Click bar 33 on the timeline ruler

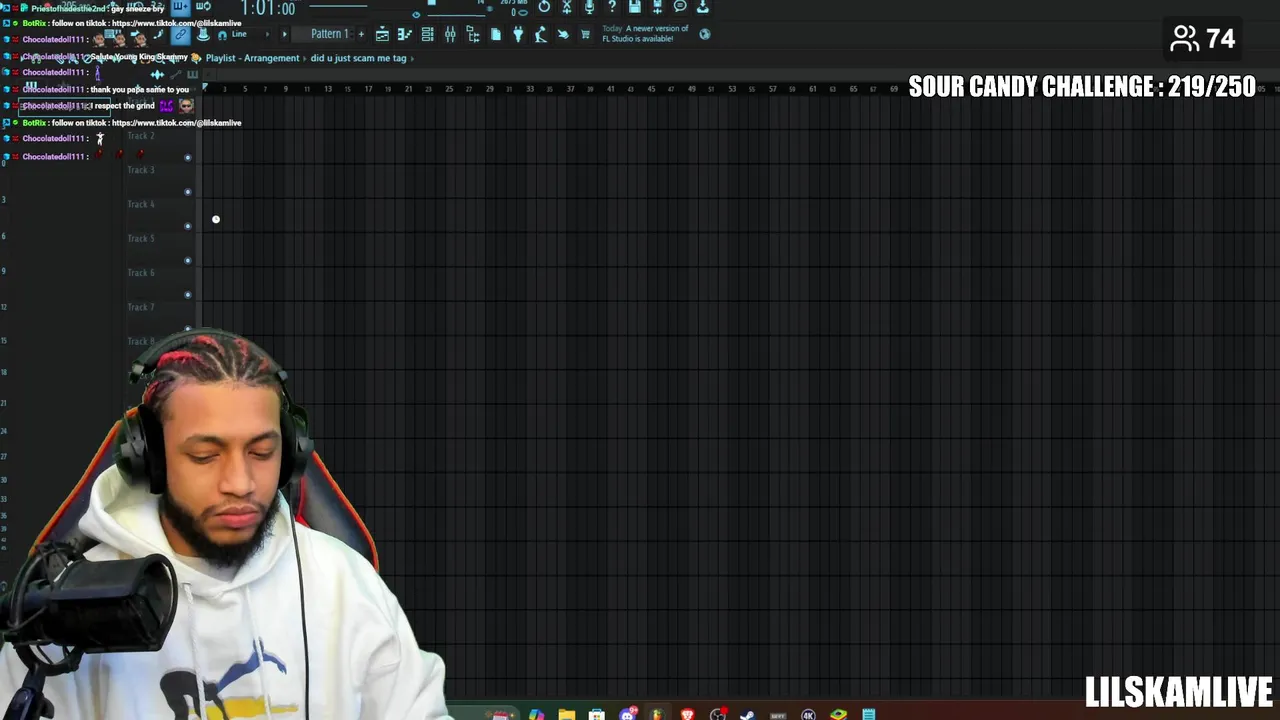[530, 89]
